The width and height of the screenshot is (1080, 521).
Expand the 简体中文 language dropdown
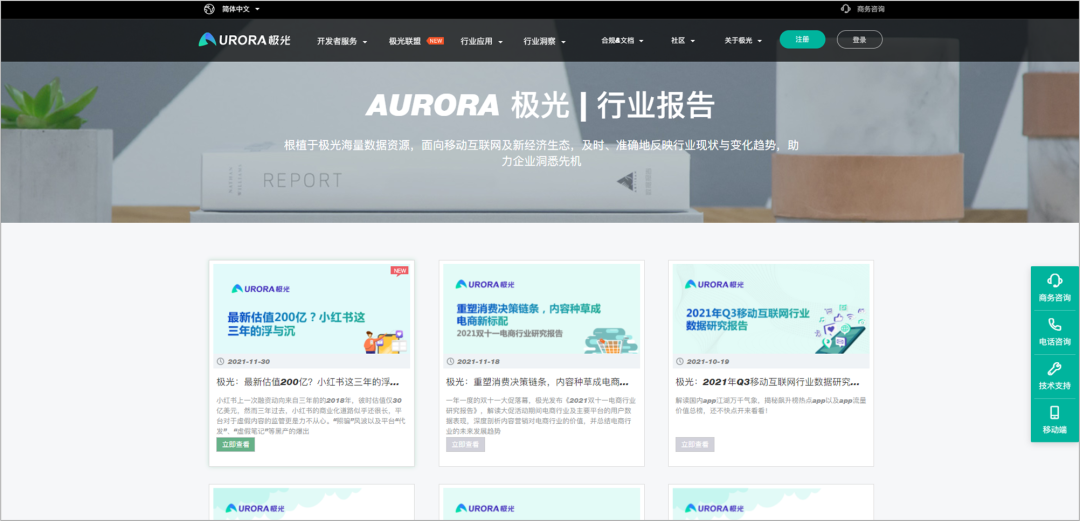[x=240, y=9]
